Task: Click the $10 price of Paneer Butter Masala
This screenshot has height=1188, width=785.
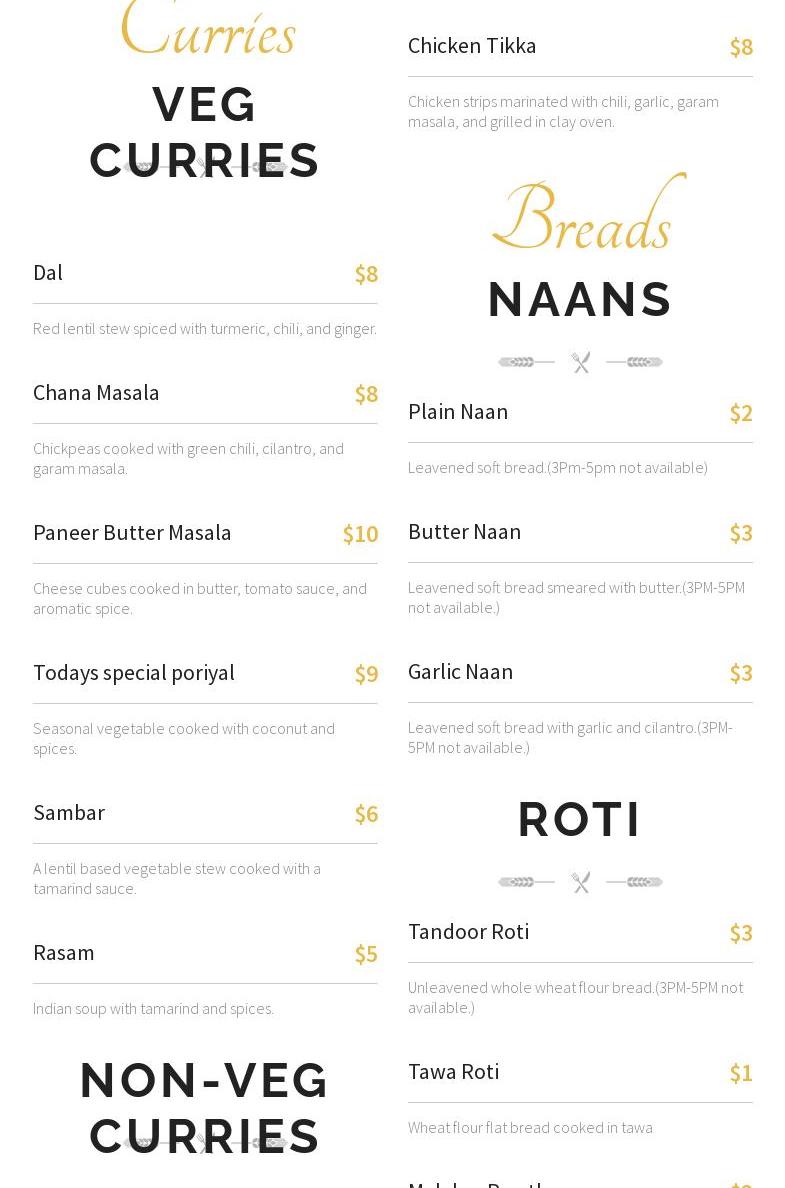Action: click(x=361, y=534)
